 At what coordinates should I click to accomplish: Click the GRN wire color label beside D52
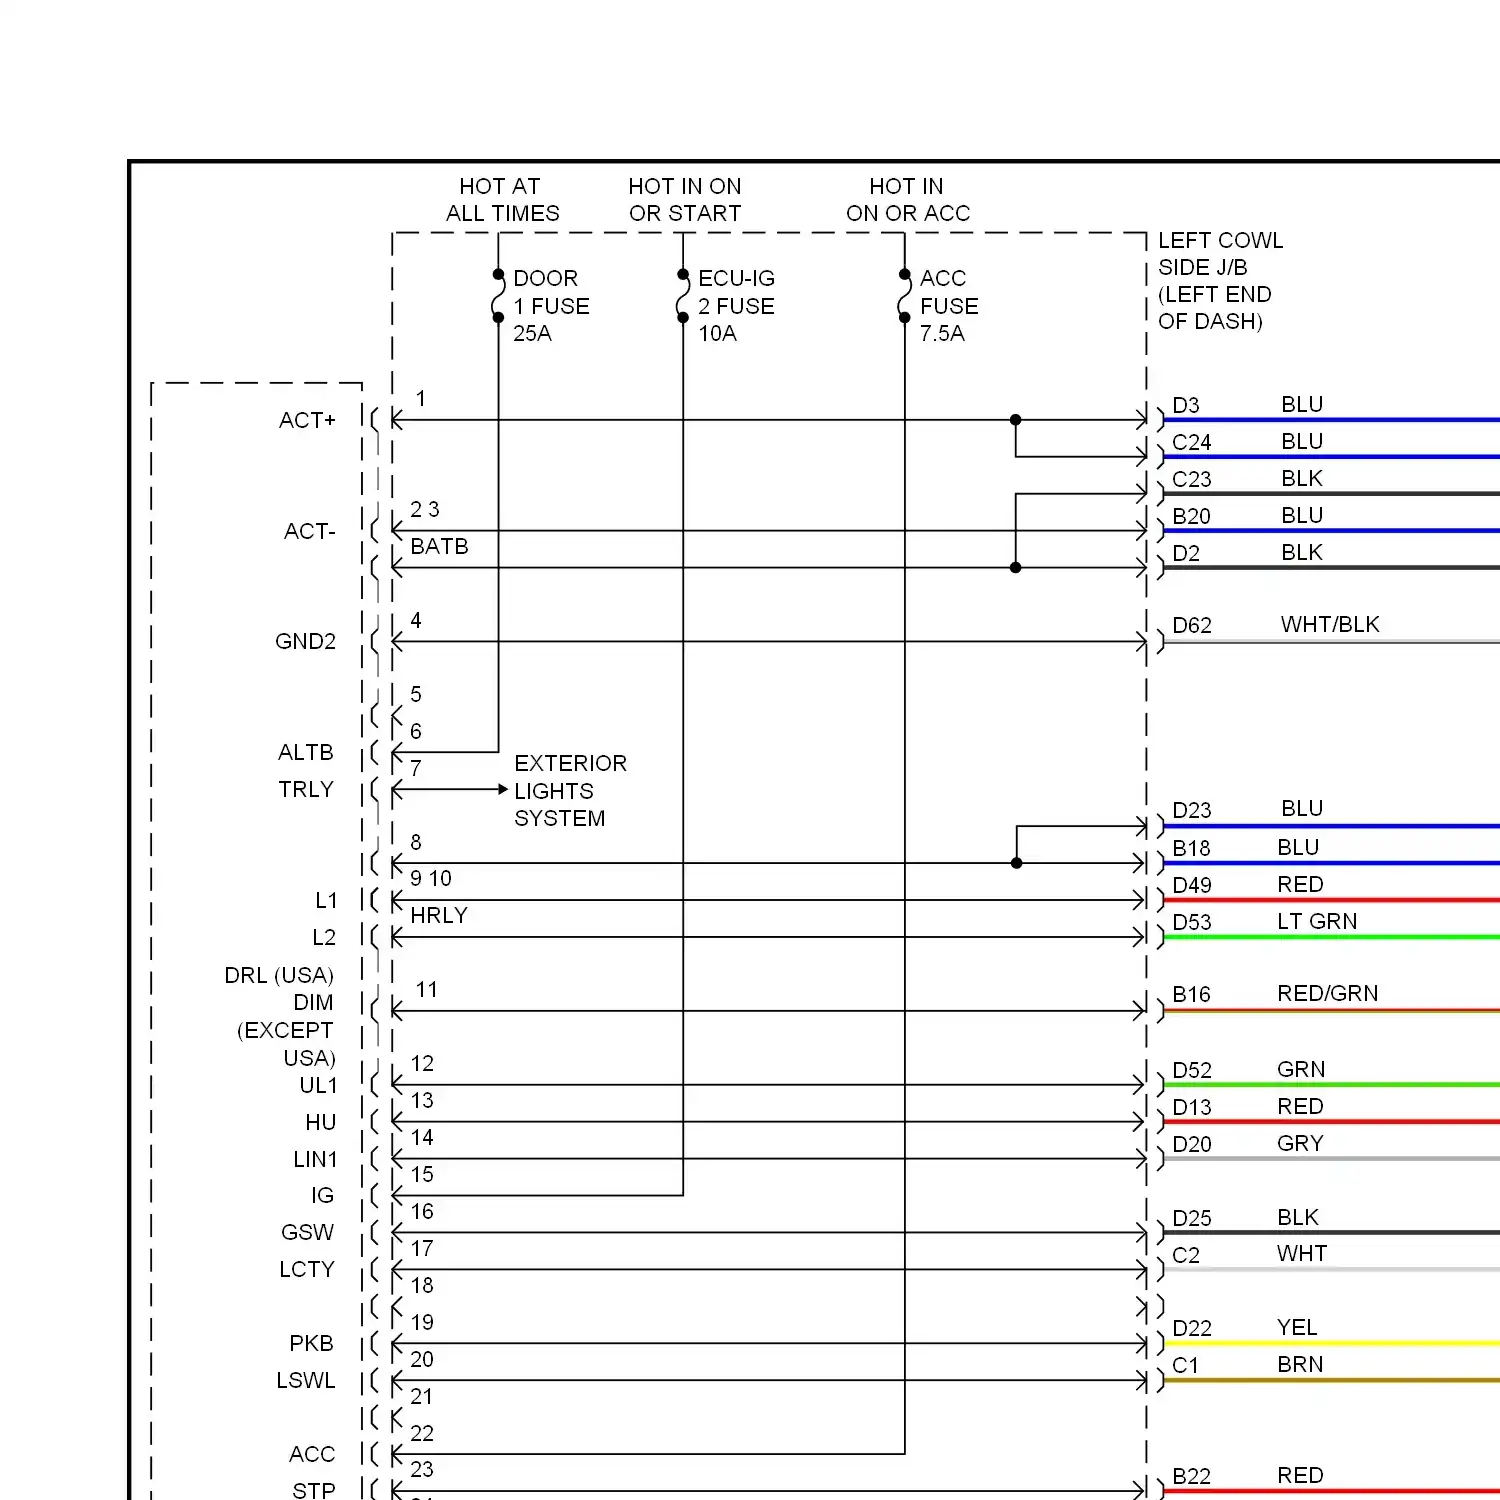(1301, 1069)
